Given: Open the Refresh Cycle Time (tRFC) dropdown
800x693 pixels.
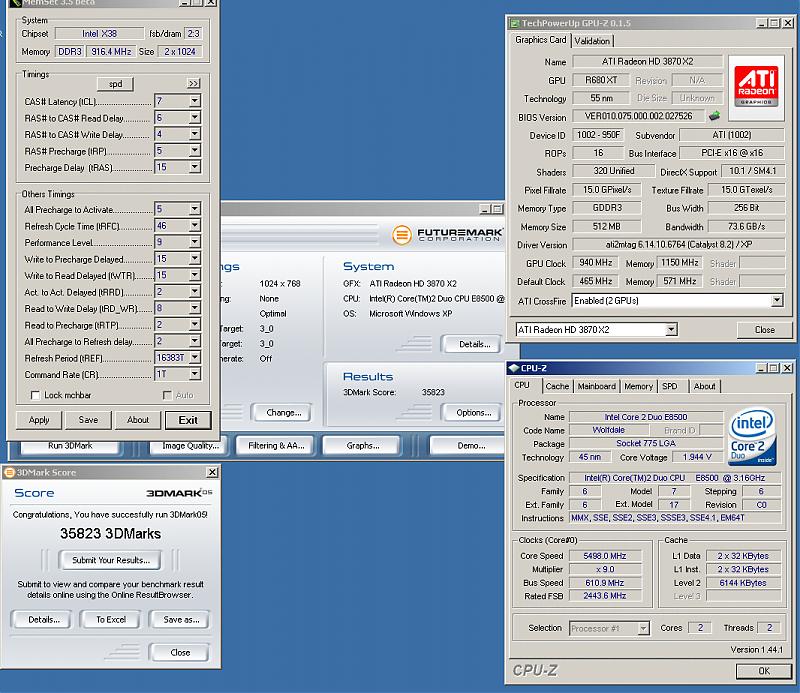Looking at the screenshot, I should click(195, 226).
